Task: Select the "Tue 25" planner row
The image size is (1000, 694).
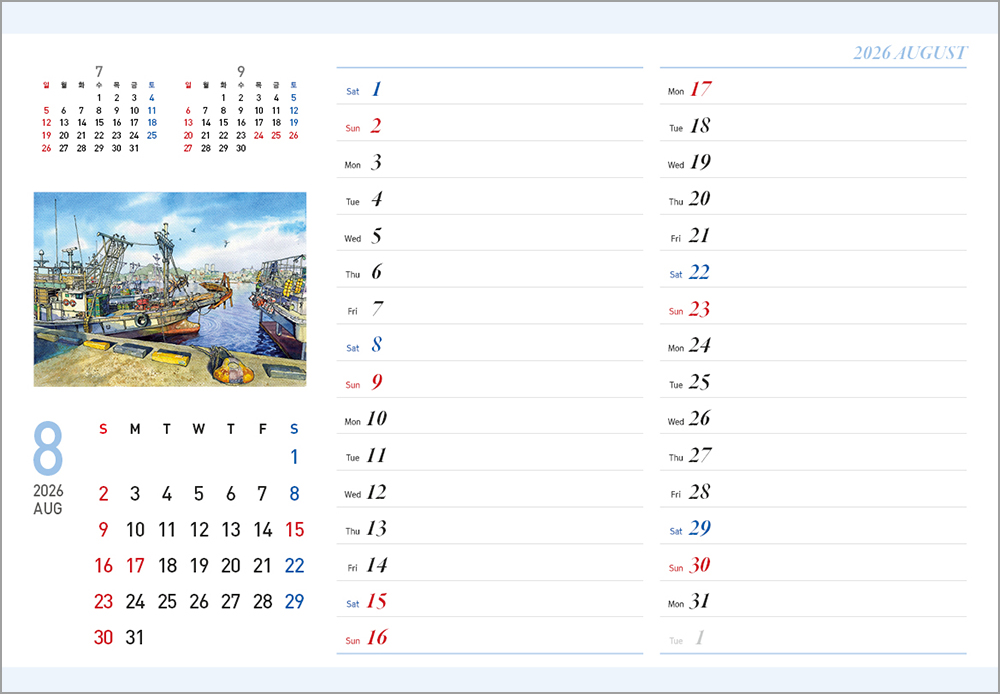Action: click(x=813, y=380)
